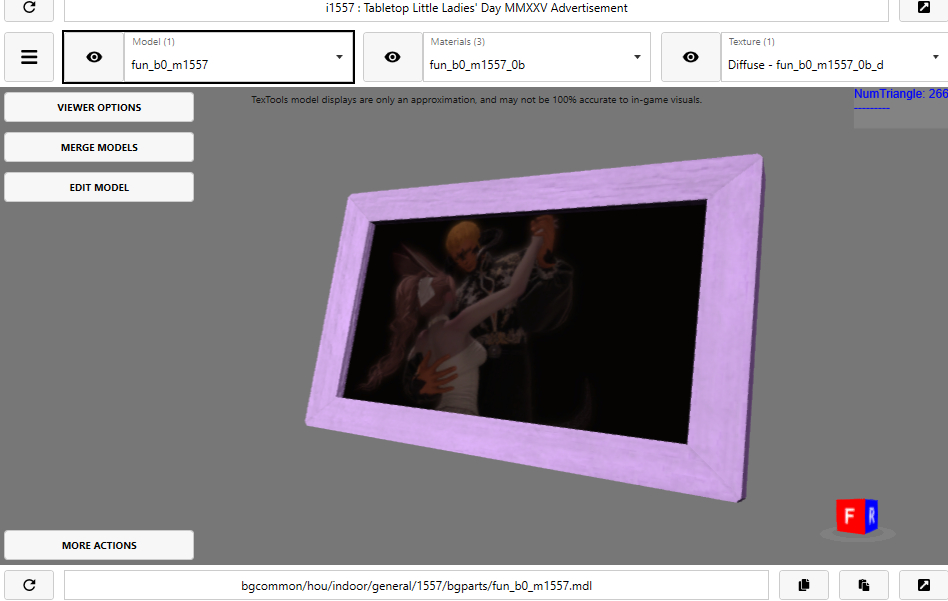
Task: Click the Merge Models button
Action: (99, 147)
